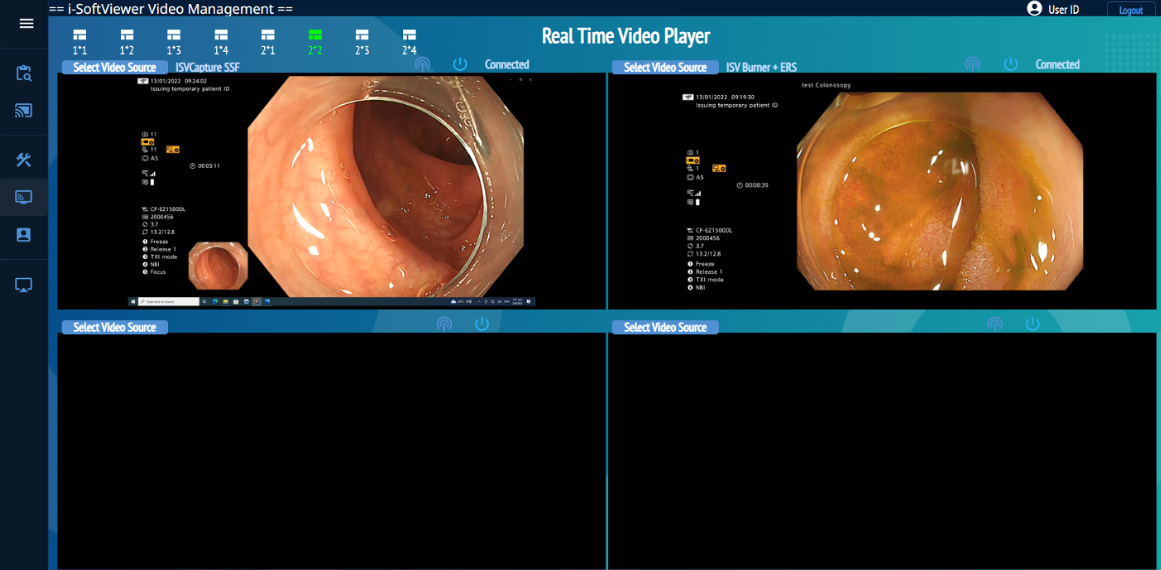Select the 2*1 layout
The height and width of the screenshot is (570, 1161).
point(268,41)
